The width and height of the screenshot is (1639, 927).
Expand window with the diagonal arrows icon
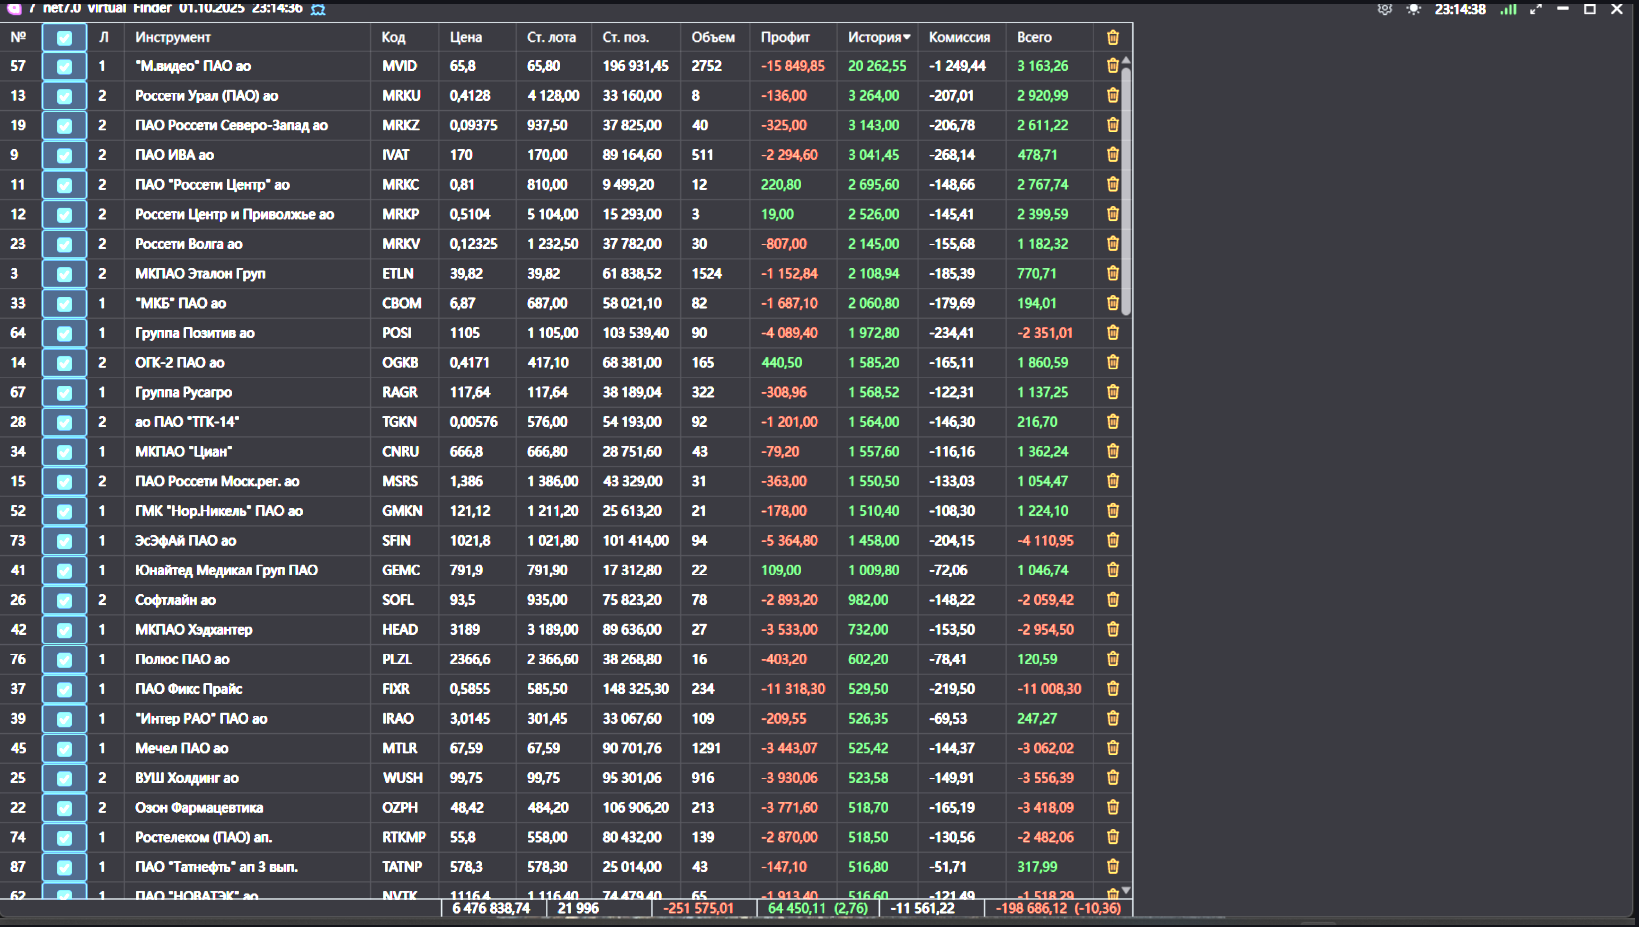tap(1536, 9)
